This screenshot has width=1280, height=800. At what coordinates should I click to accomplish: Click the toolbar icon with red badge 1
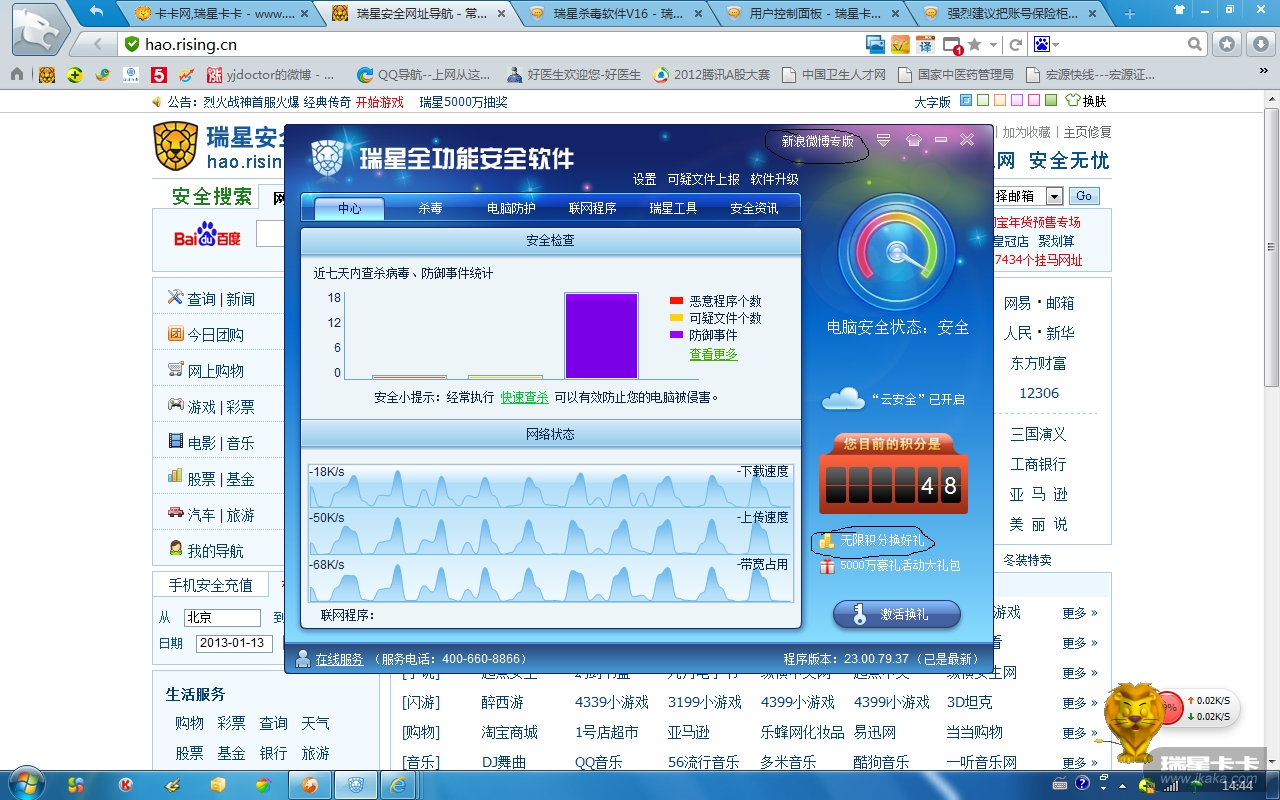pyautogui.click(x=952, y=45)
